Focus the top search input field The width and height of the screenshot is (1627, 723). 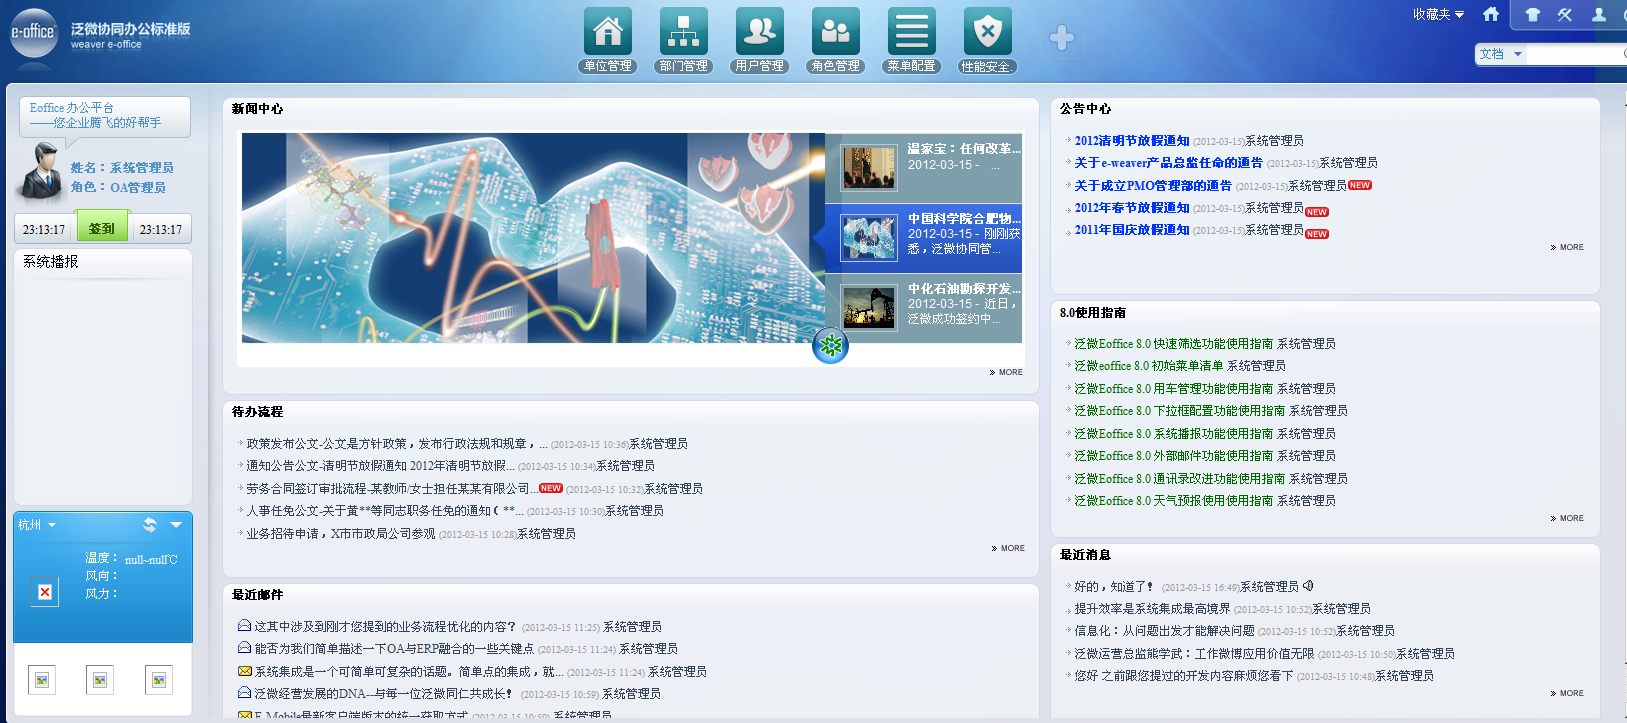[1575, 54]
